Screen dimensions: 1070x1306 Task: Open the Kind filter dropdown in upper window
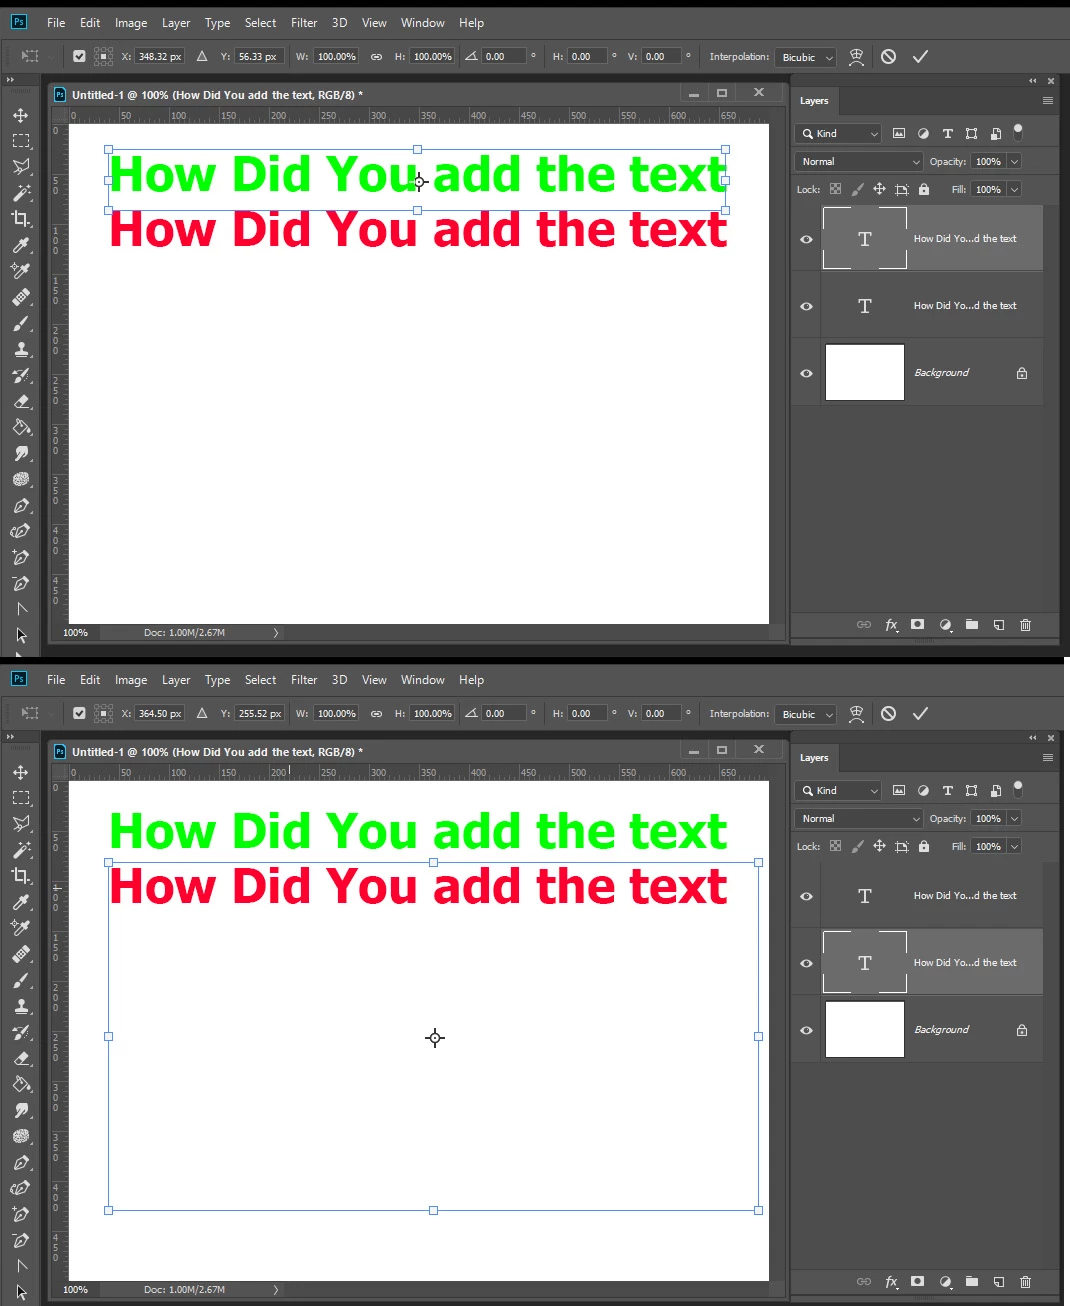point(839,134)
